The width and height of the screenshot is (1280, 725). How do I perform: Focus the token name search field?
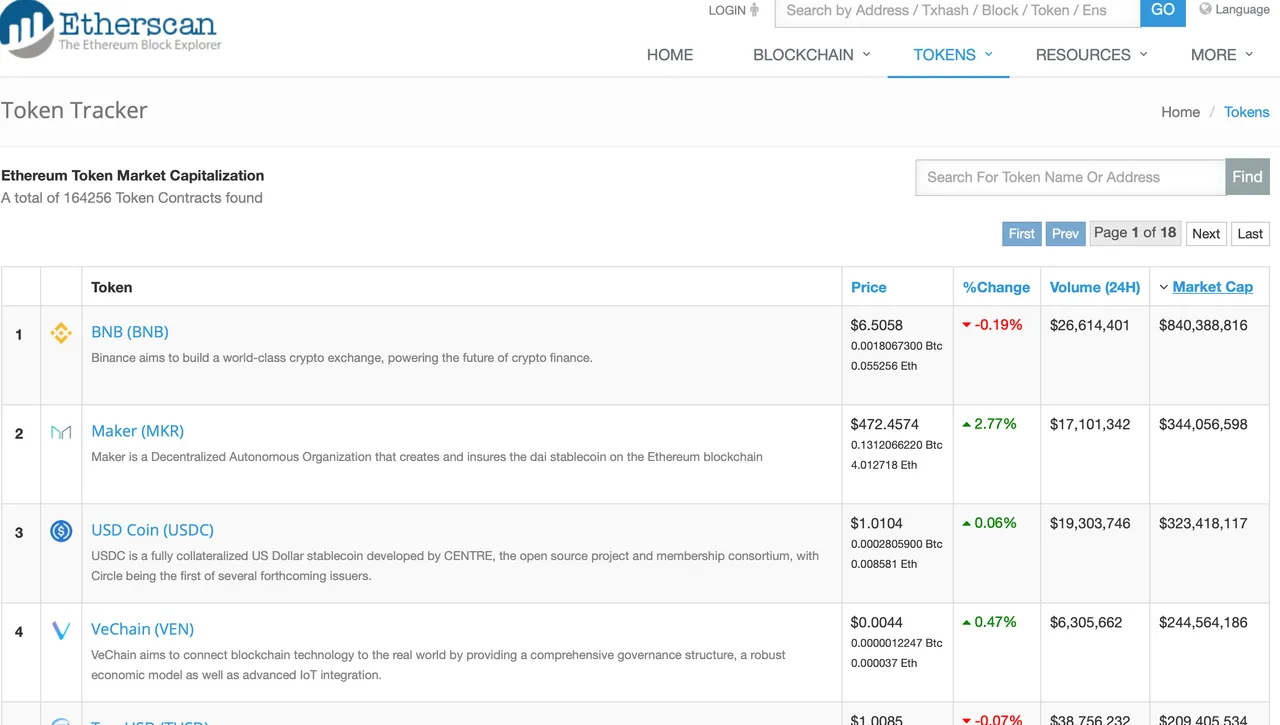pyautogui.click(x=1070, y=177)
